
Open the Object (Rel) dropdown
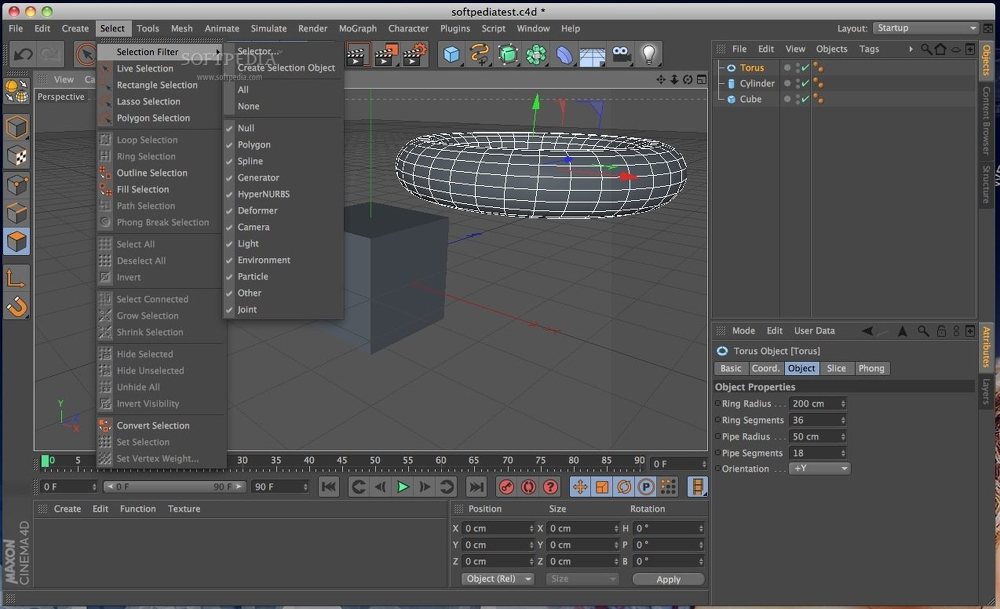point(497,579)
